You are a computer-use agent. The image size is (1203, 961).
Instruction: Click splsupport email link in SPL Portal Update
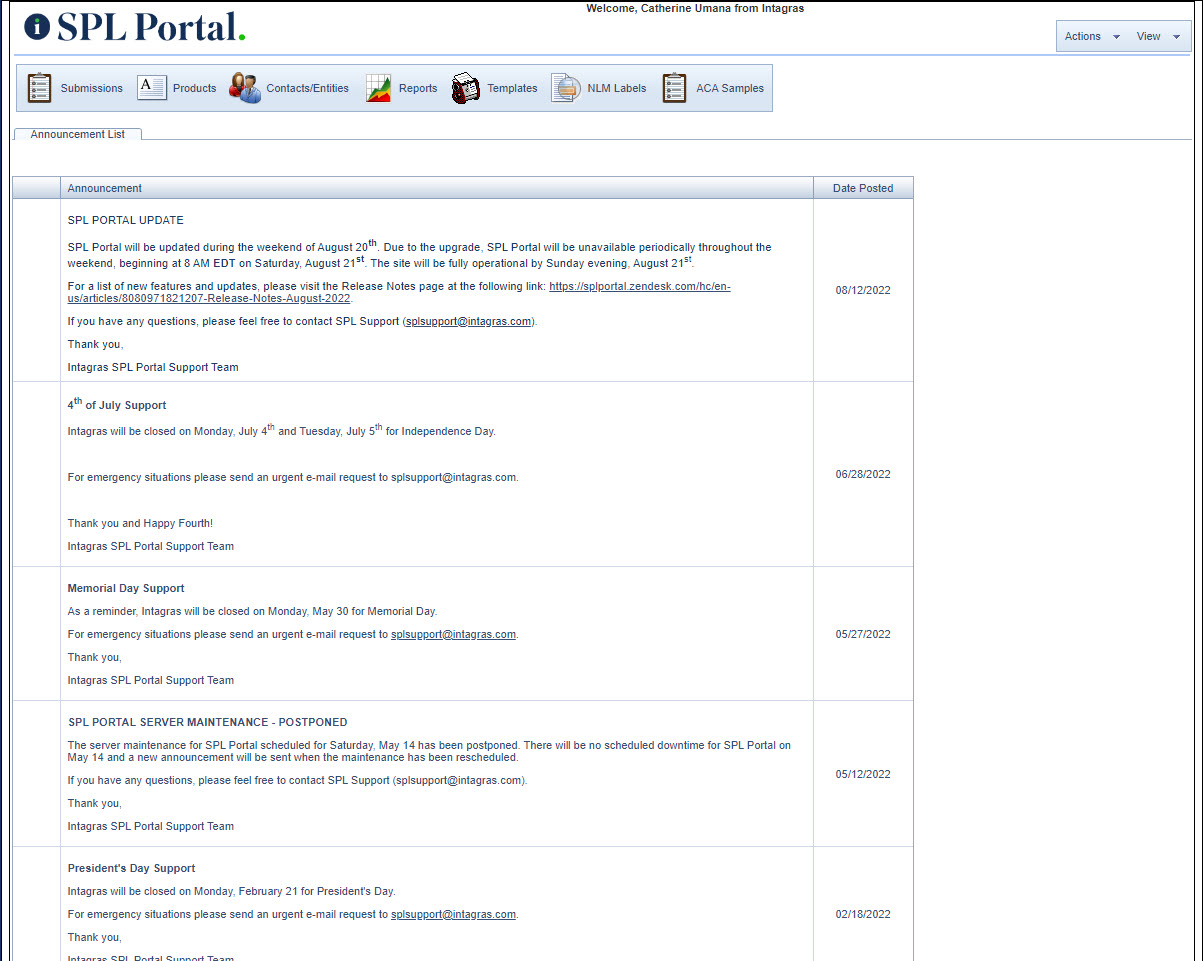tap(468, 321)
